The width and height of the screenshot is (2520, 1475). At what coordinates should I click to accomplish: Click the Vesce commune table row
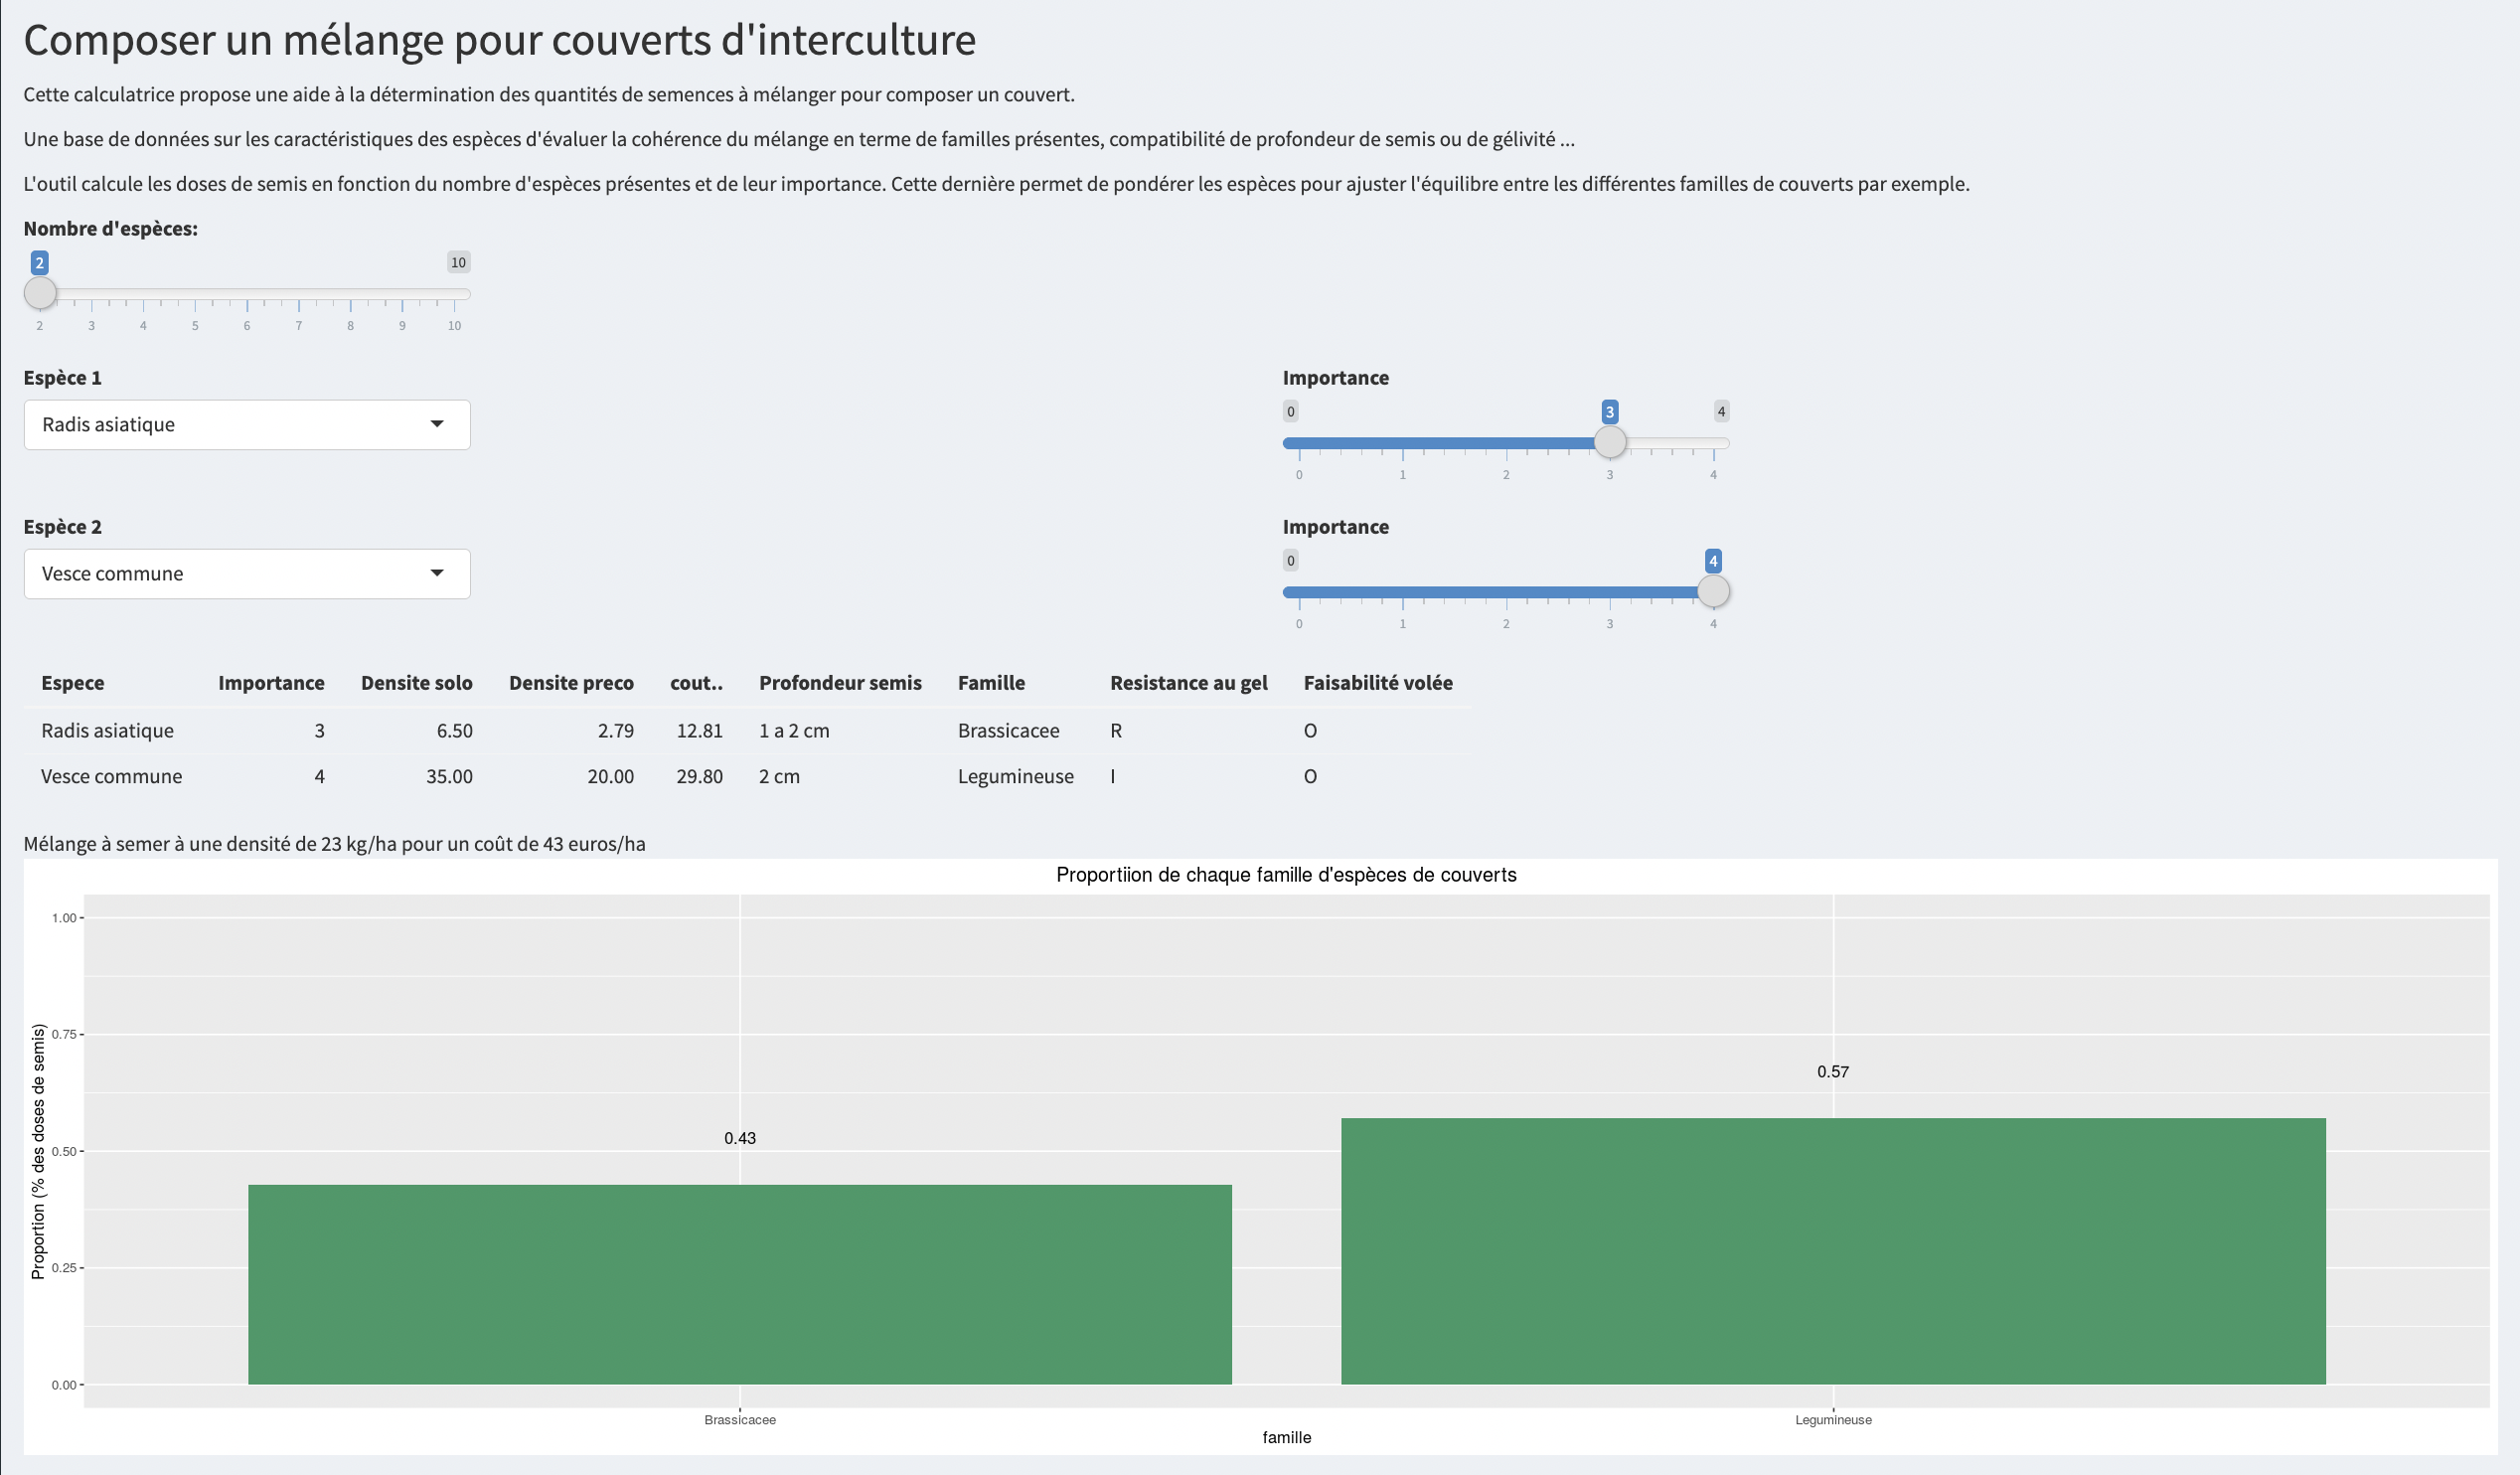tap(111, 777)
